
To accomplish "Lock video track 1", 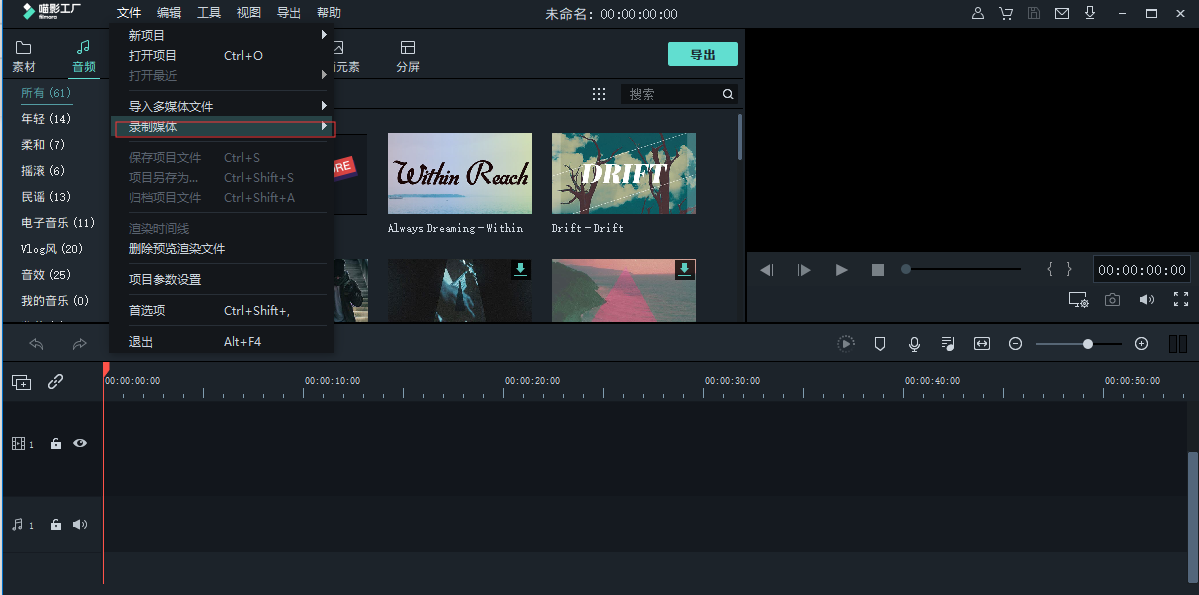I will (x=56, y=444).
